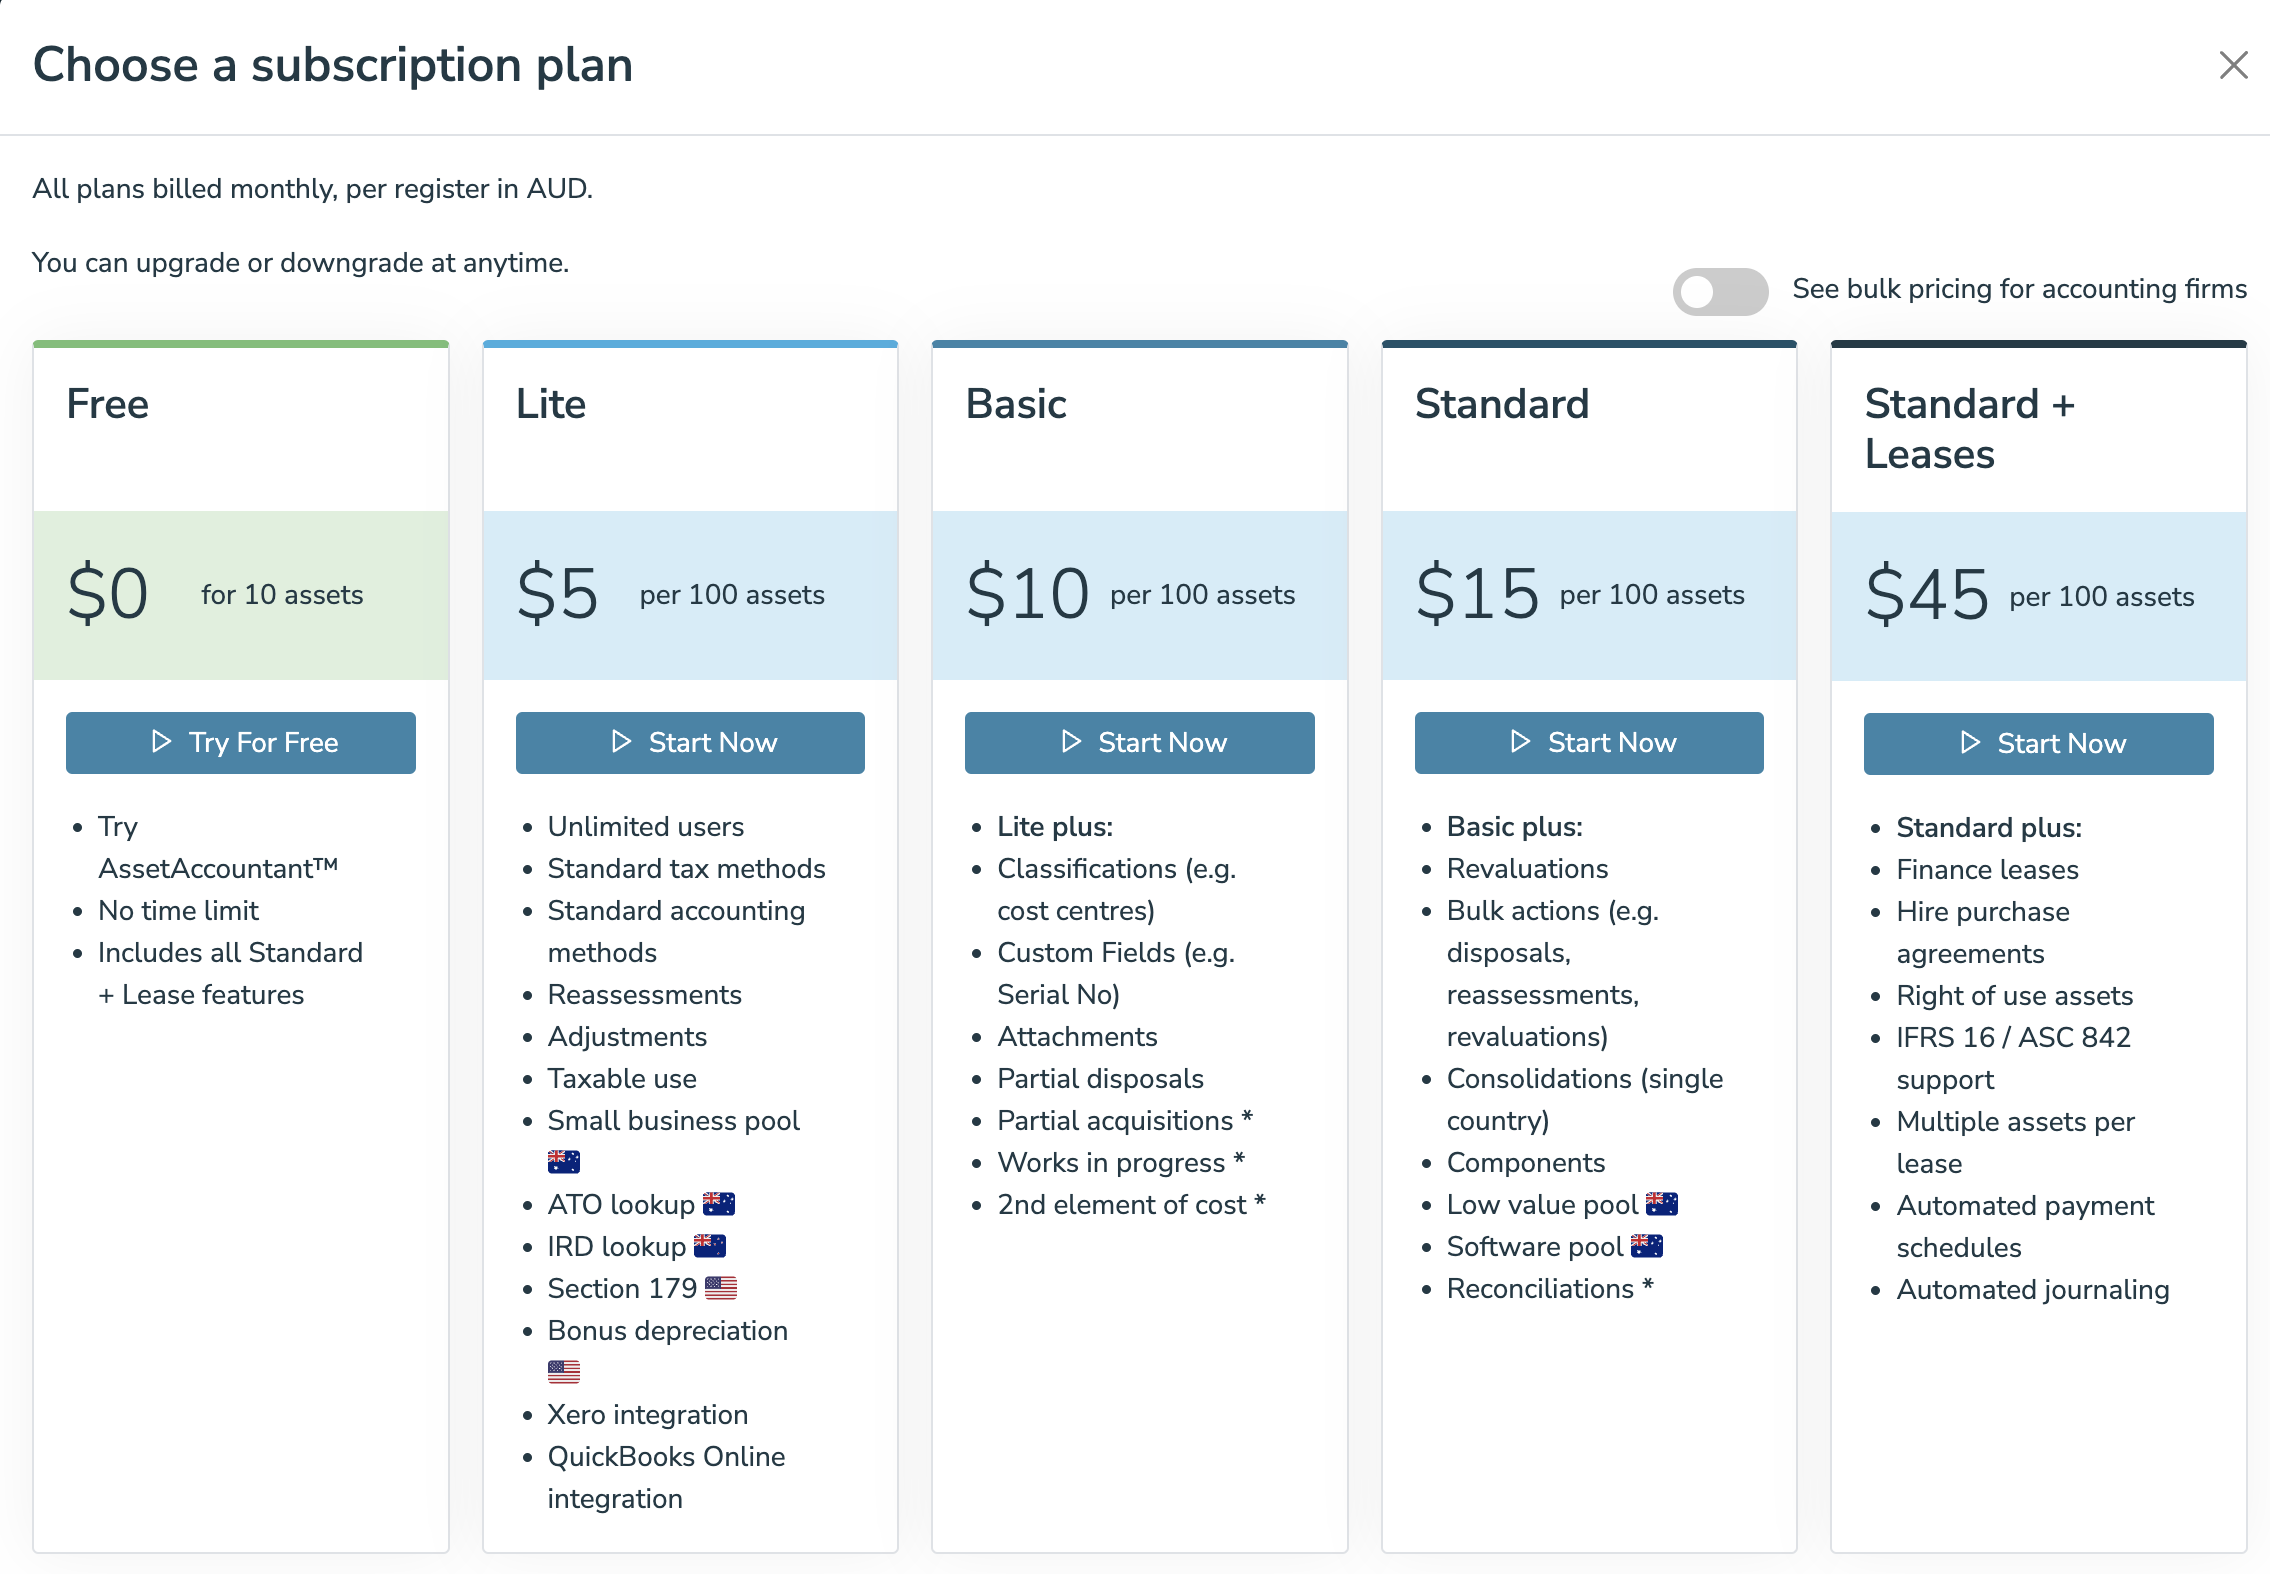
Task: Click Start Now on the Standard plan
Action: pos(1589,742)
